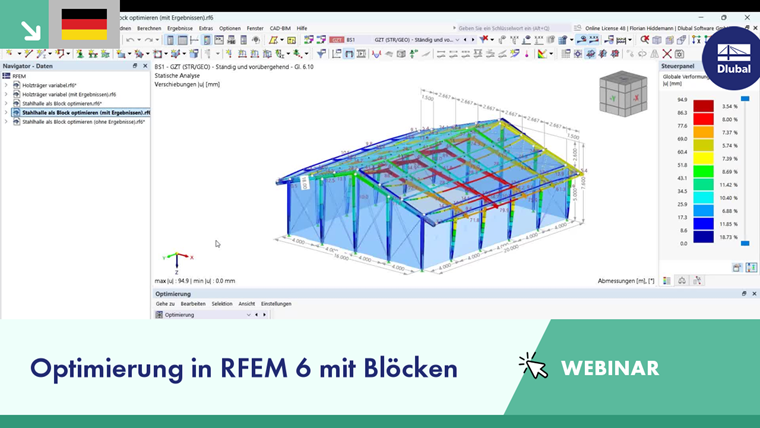Toggle the legend option icon below color scale
760x428 pixels.
(737, 268)
